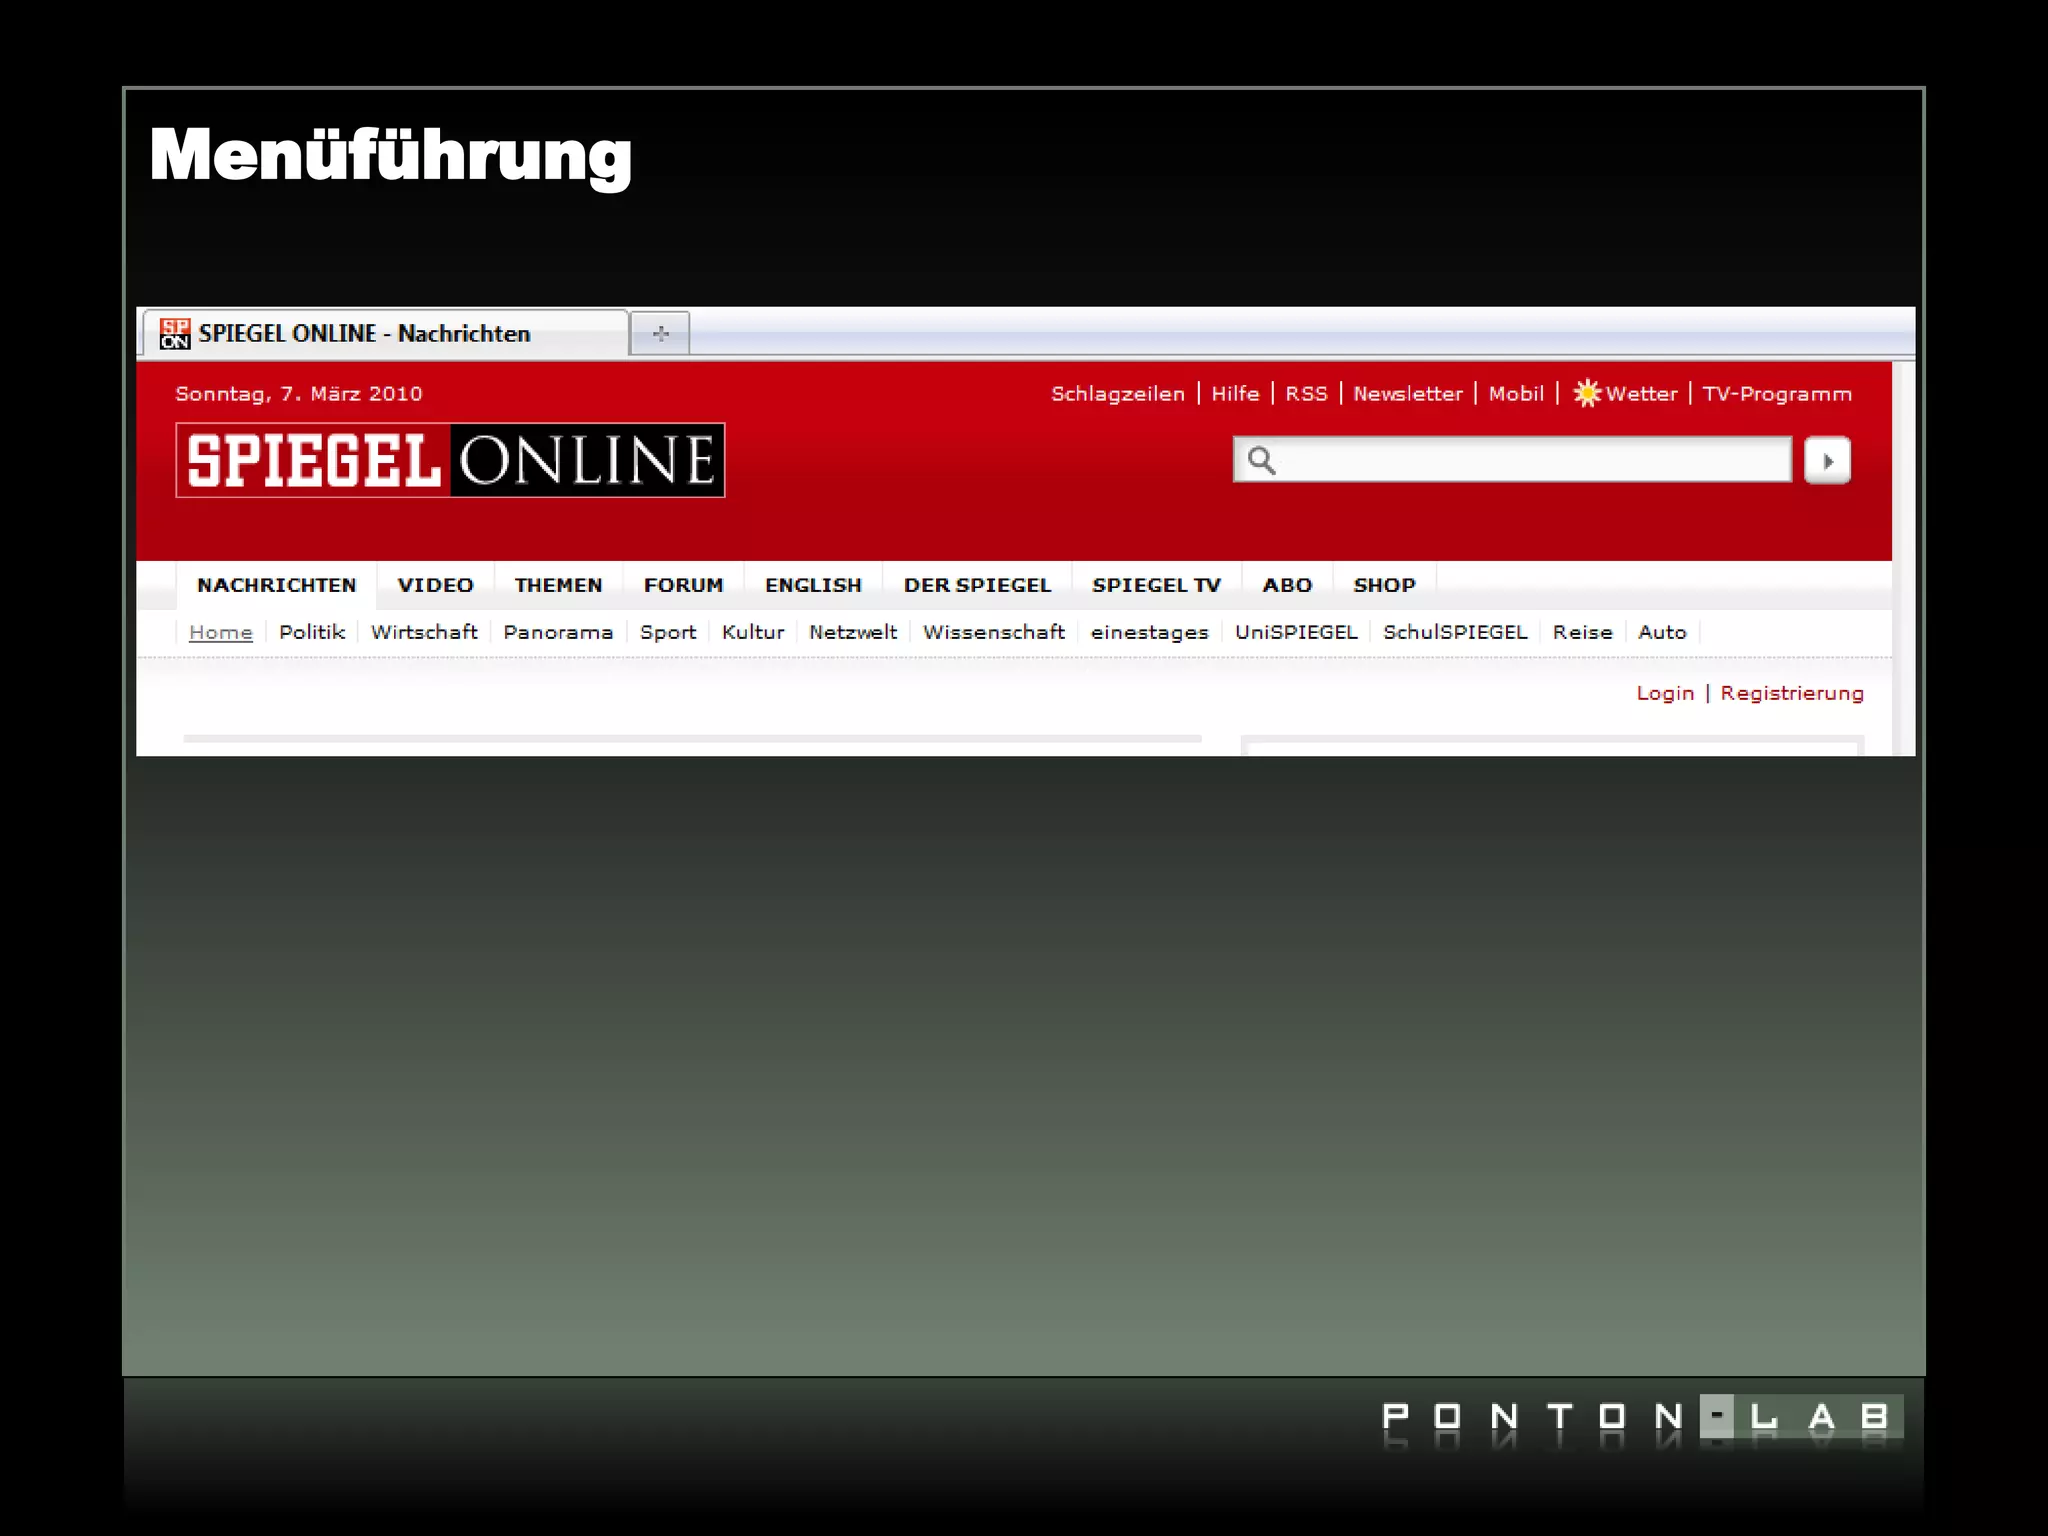Open the Registrierung link
The width and height of the screenshot is (2048, 1536).
pos(1792,693)
